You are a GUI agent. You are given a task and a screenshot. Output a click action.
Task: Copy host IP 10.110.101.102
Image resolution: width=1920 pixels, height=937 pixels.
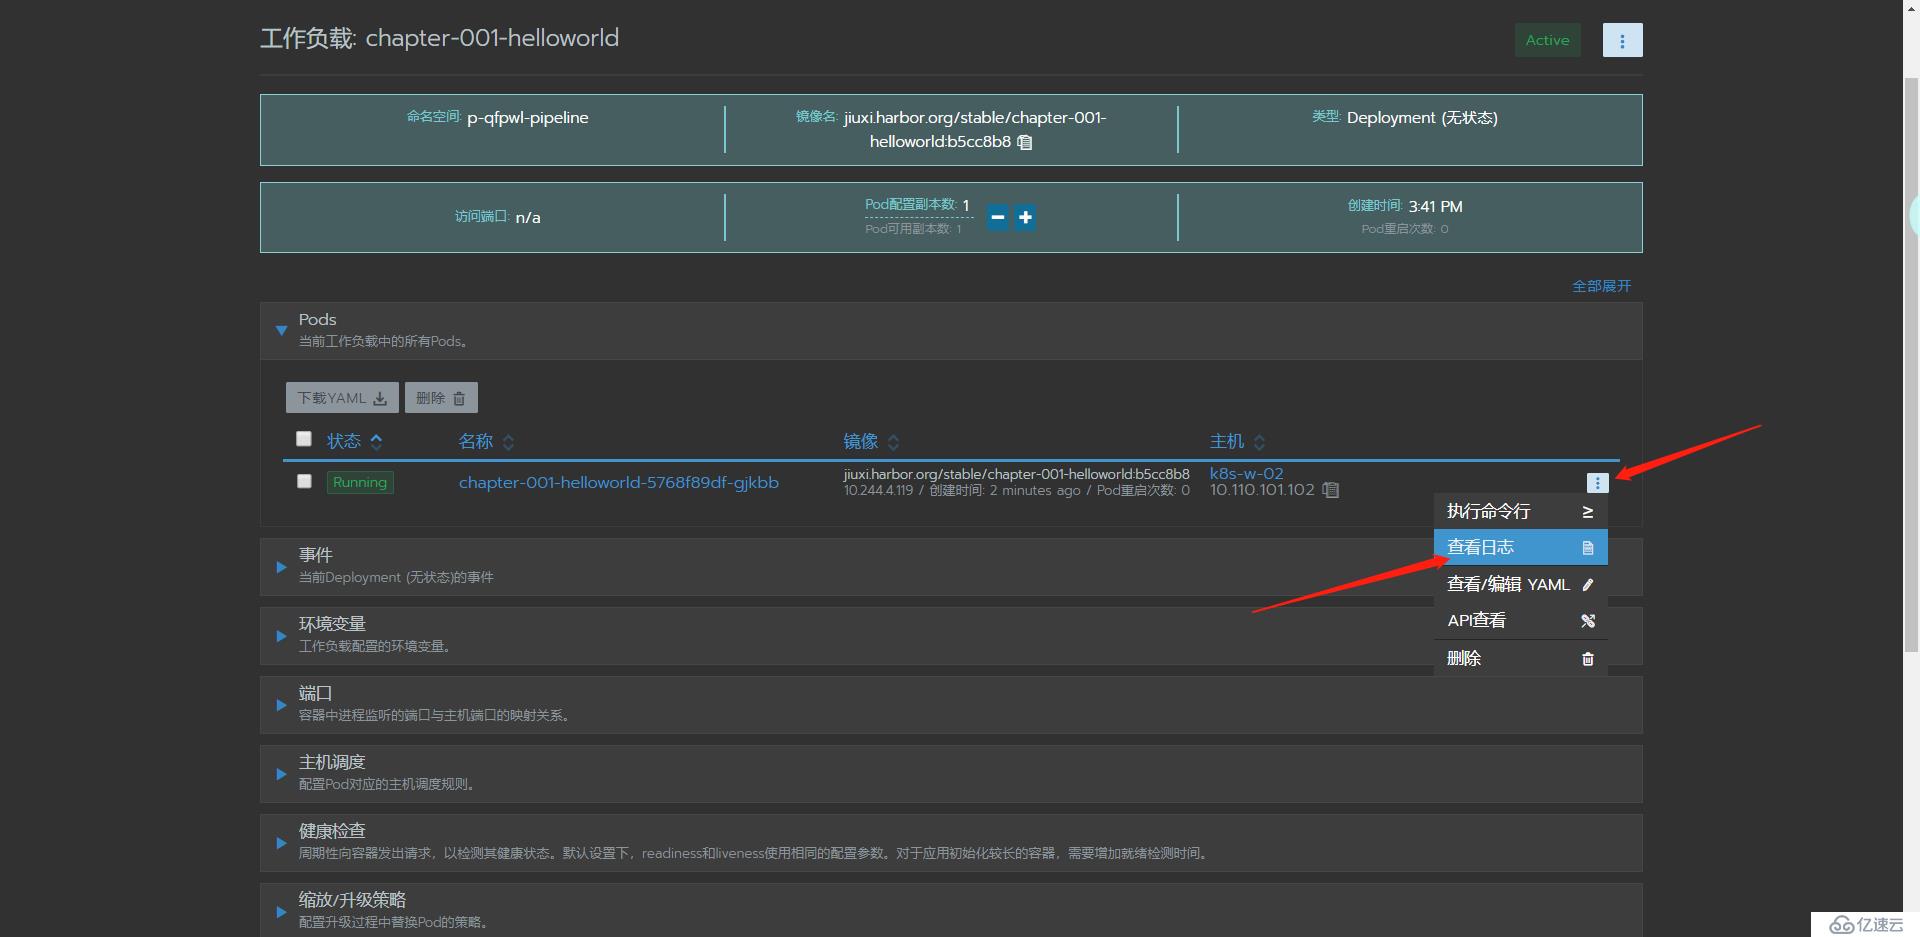tap(1331, 490)
